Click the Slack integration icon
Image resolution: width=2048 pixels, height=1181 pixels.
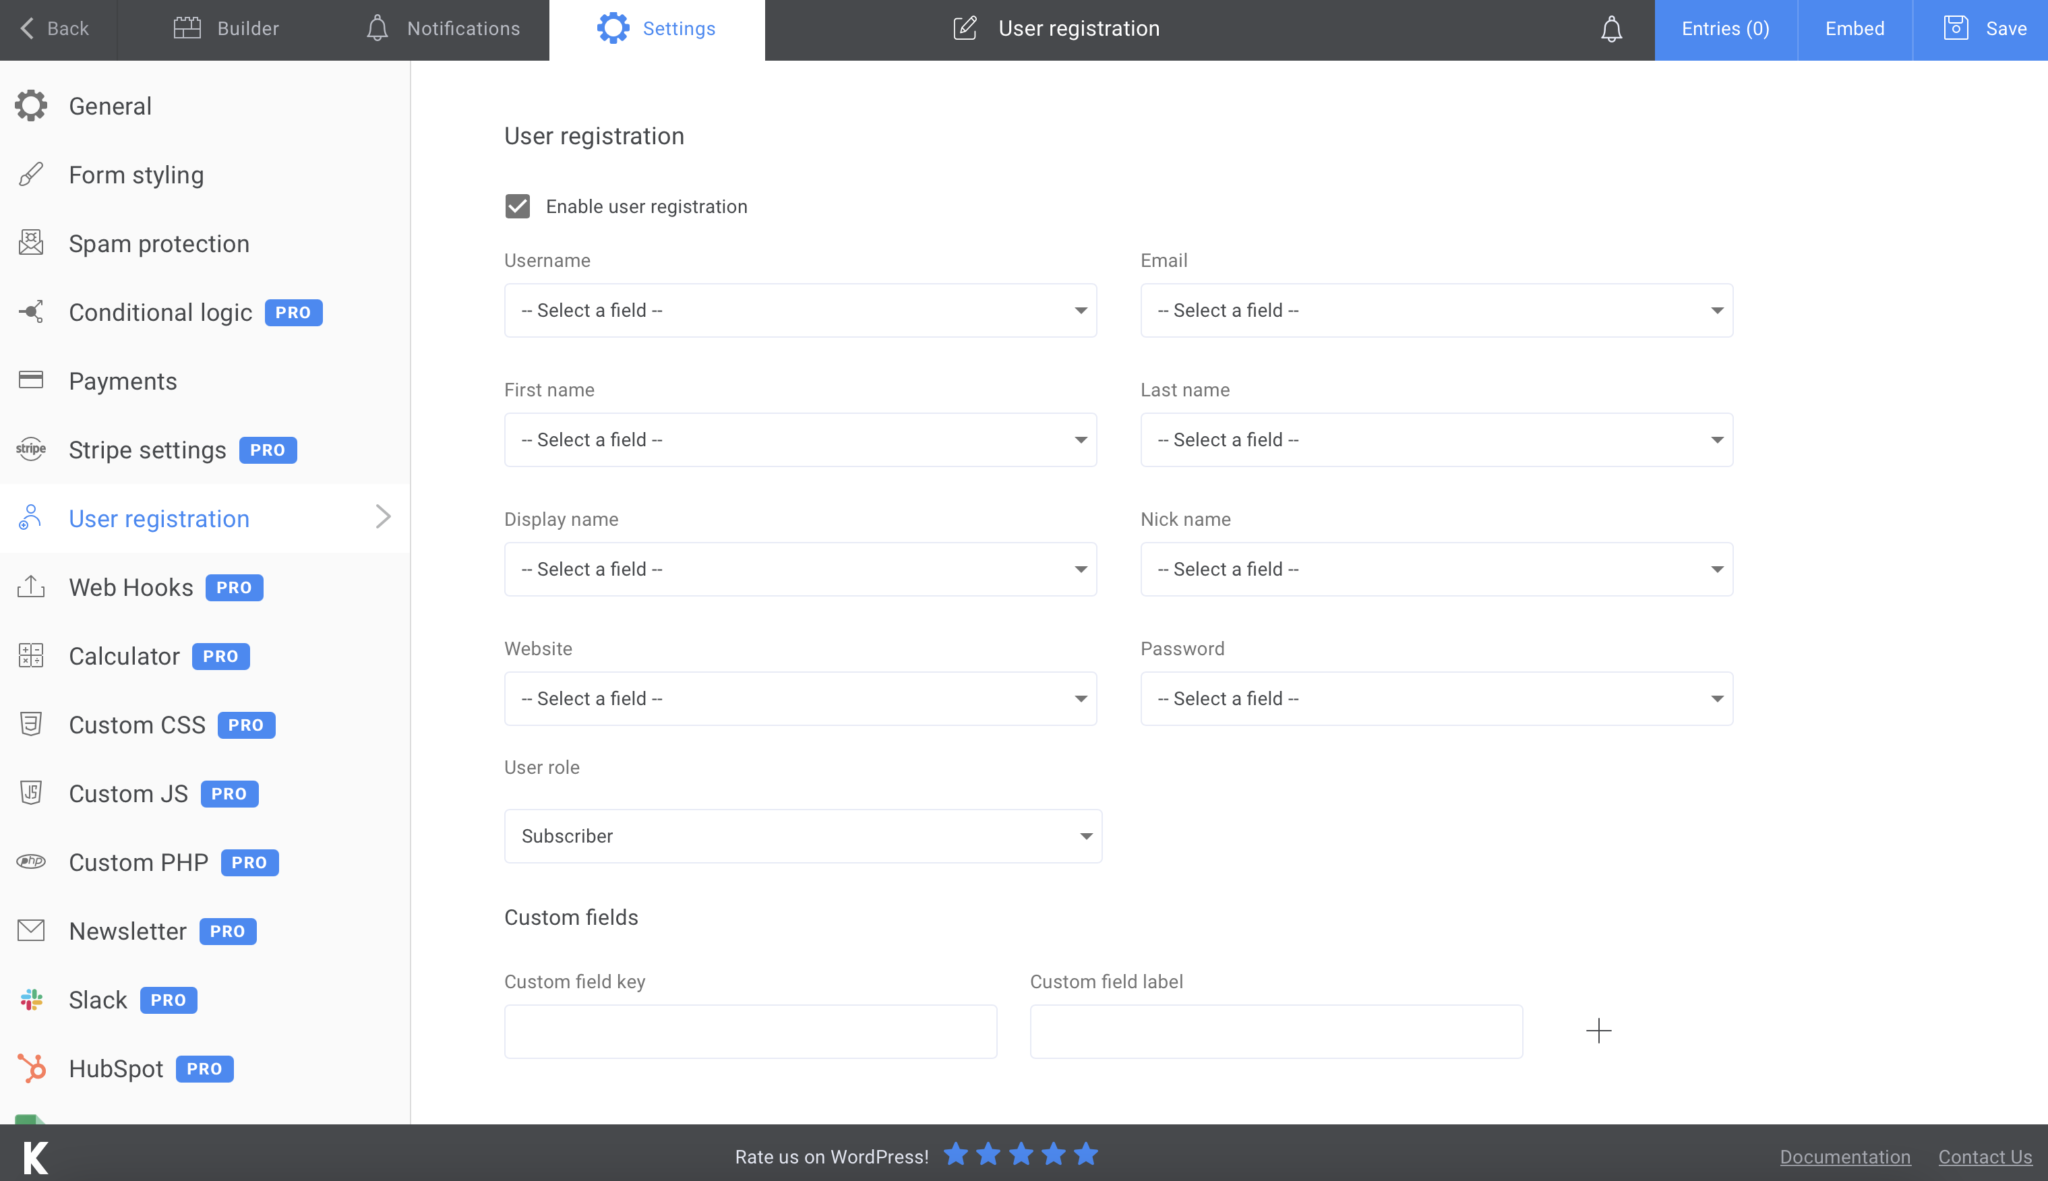(x=31, y=999)
